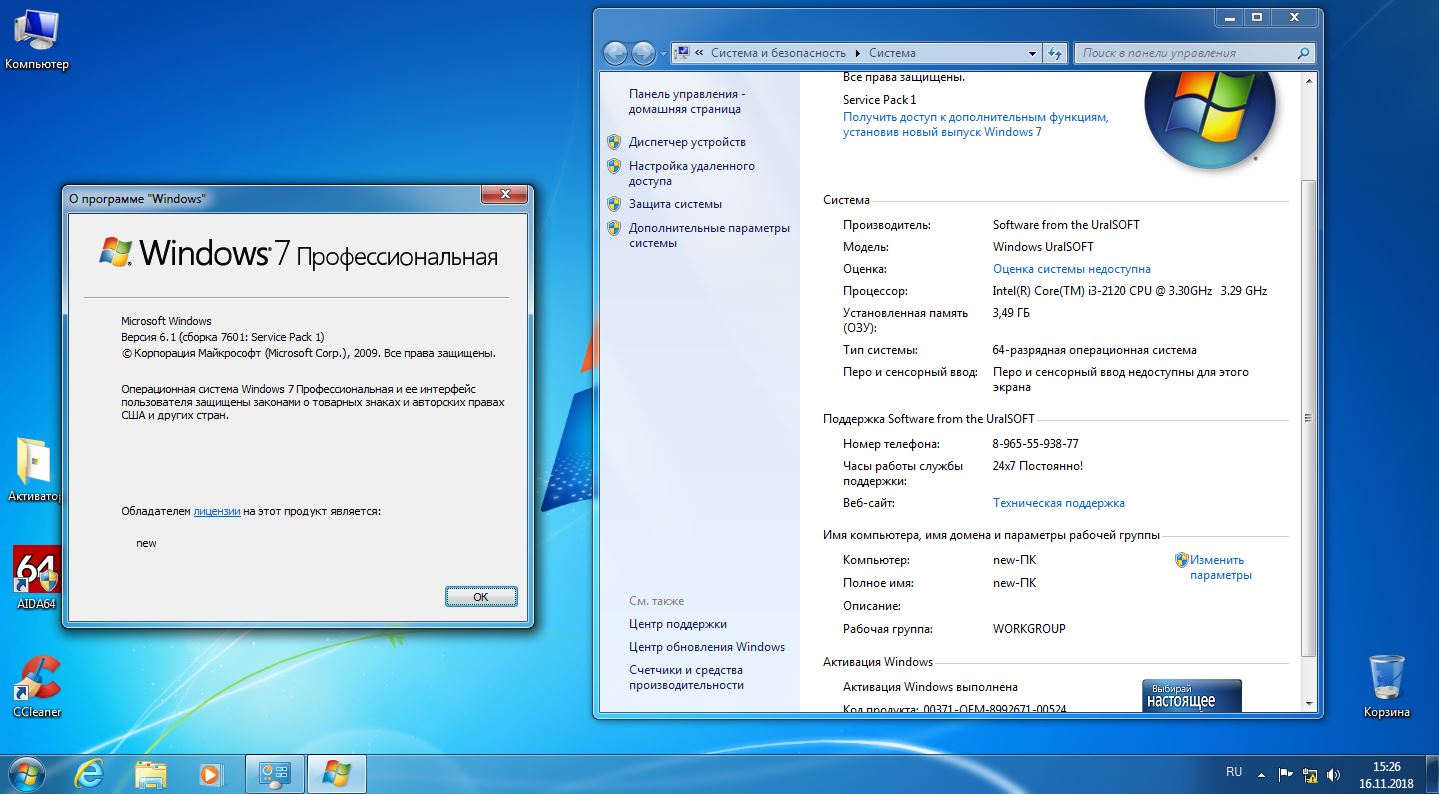The height and width of the screenshot is (794, 1439).
Task: Open the Компьютер desktop icon
Action: (x=36, y=40)
